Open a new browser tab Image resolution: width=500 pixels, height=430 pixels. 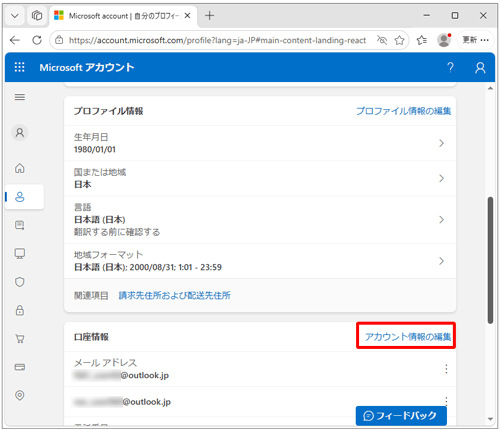pyautogui.click(x=209, y=16)
